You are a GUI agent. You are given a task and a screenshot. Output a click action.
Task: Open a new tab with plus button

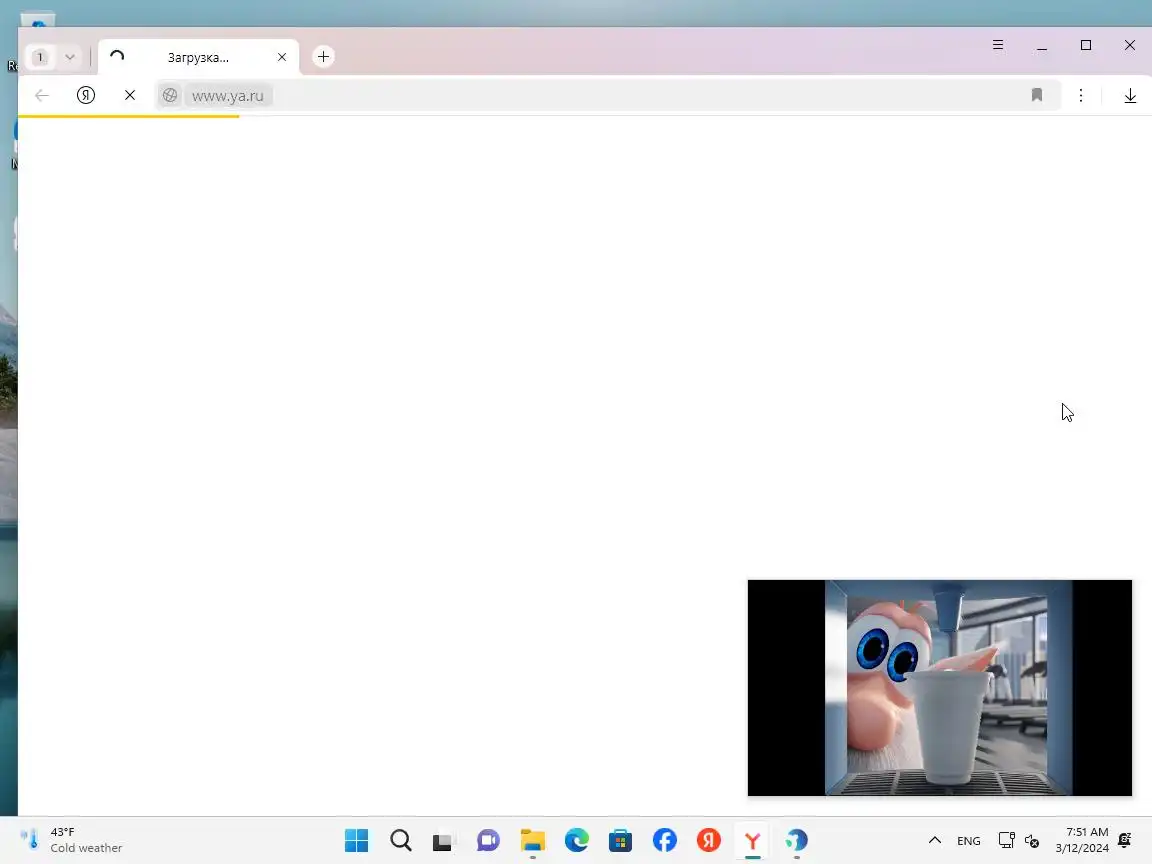click(x=323, y=57)
